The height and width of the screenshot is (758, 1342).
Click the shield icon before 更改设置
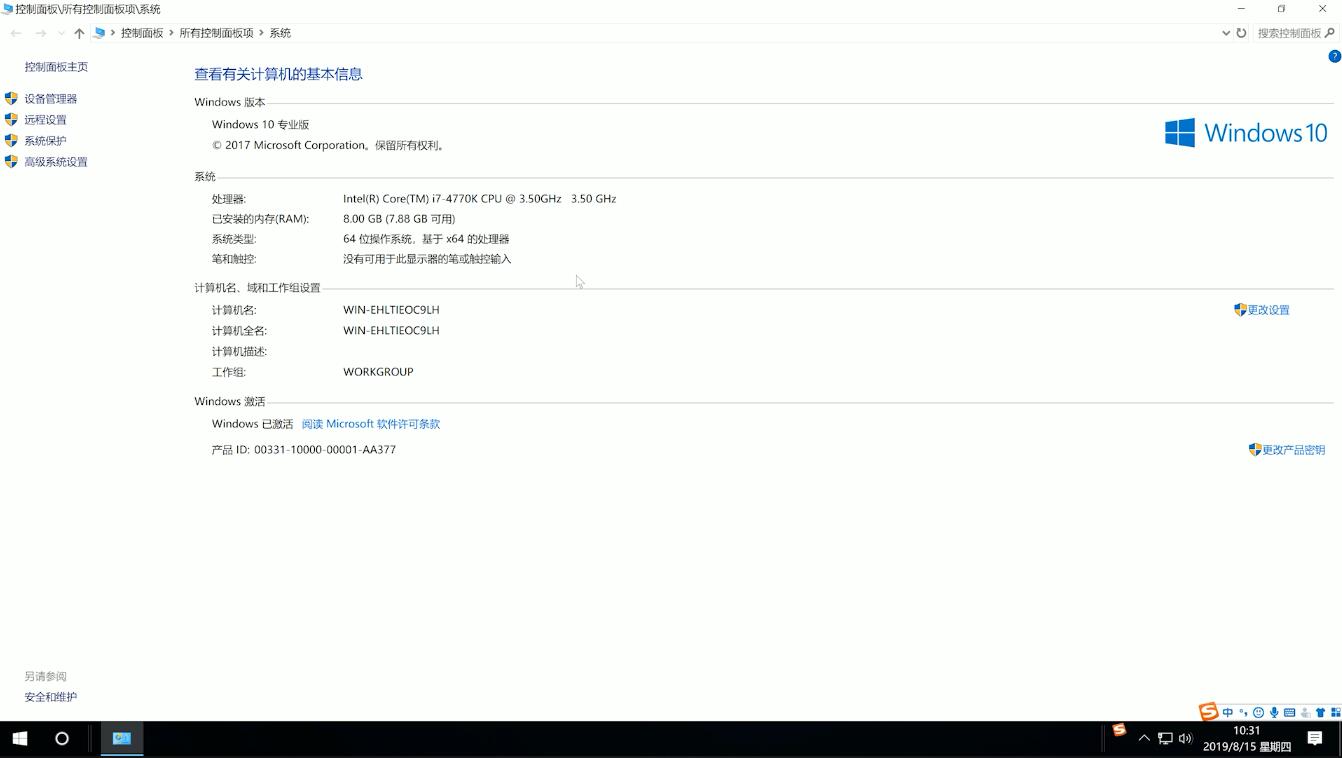(x=1240, y=310)
